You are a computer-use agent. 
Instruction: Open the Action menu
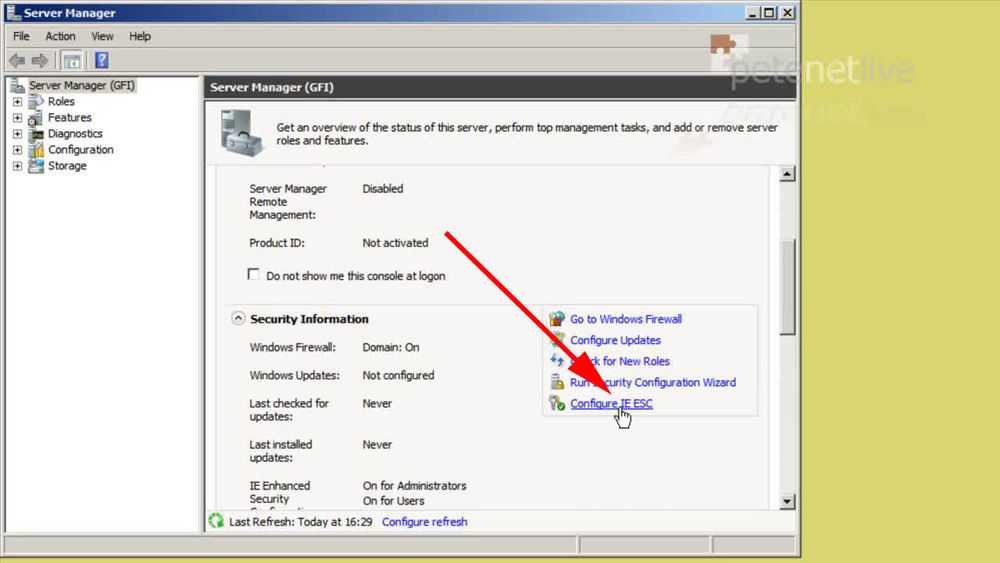coord(60,36)
